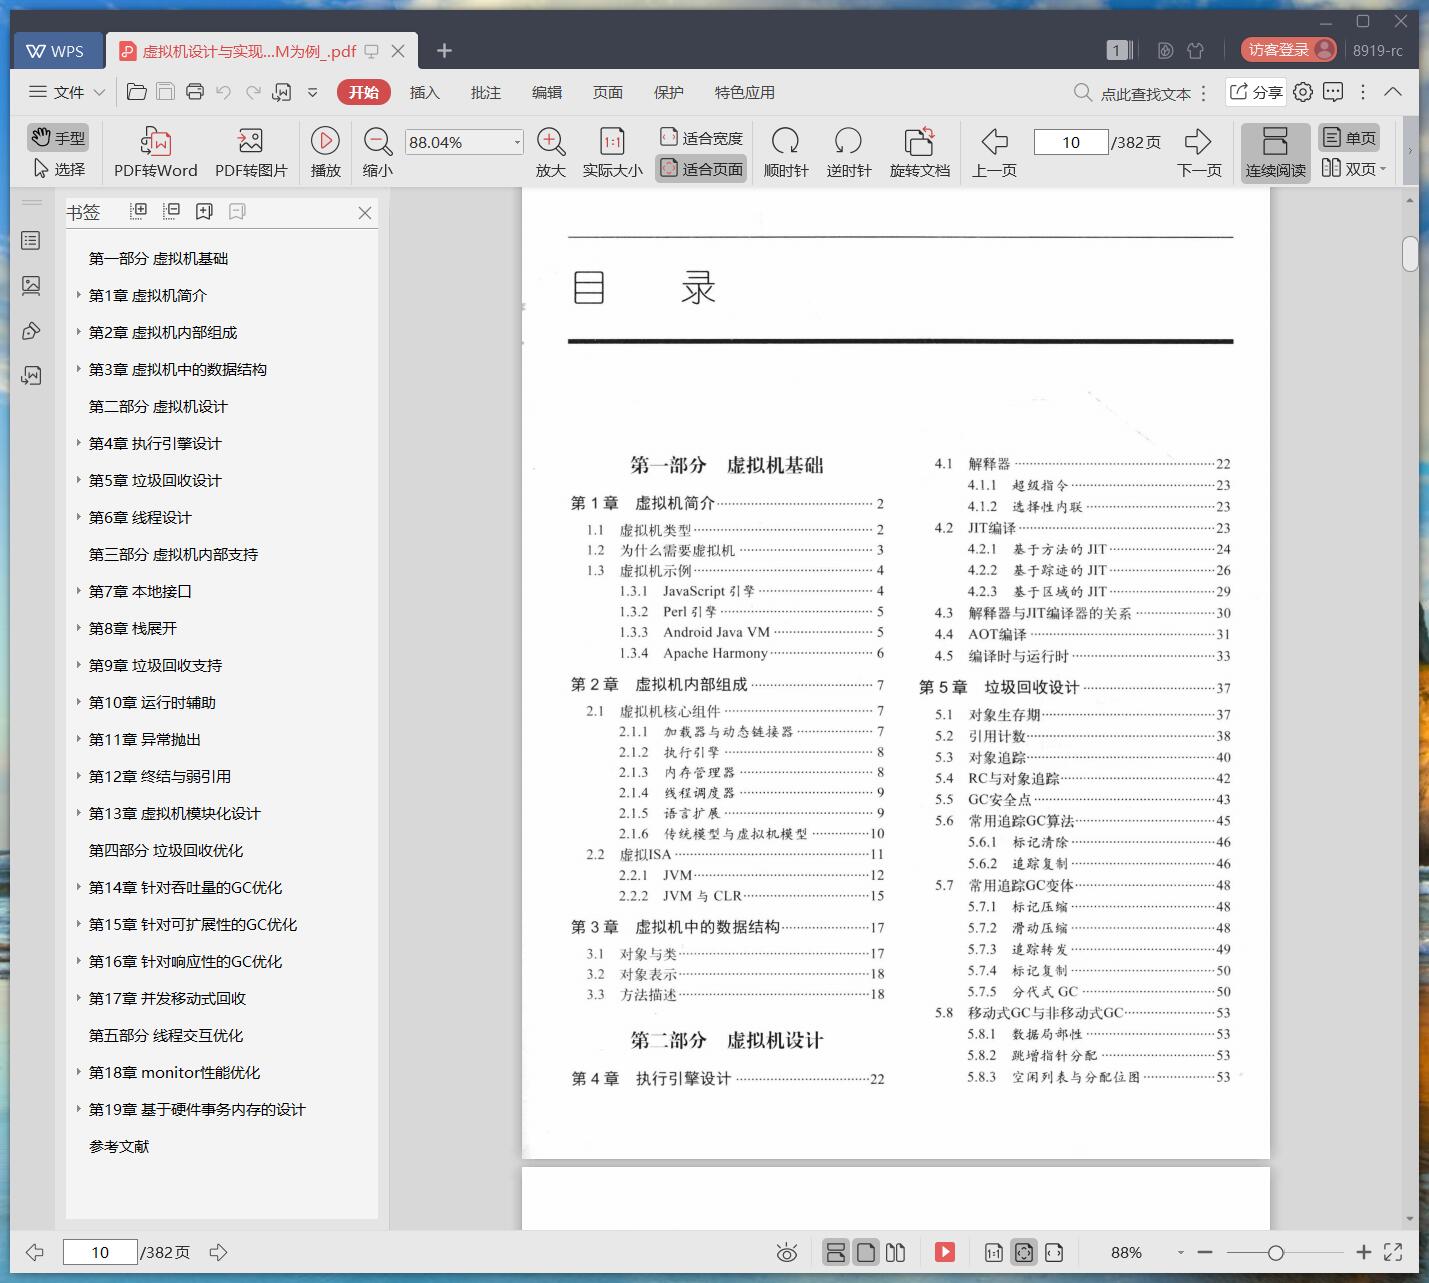The image size is (1429, 1283).
Task: Add a new bookmark icon
Action: pos(204,211)
